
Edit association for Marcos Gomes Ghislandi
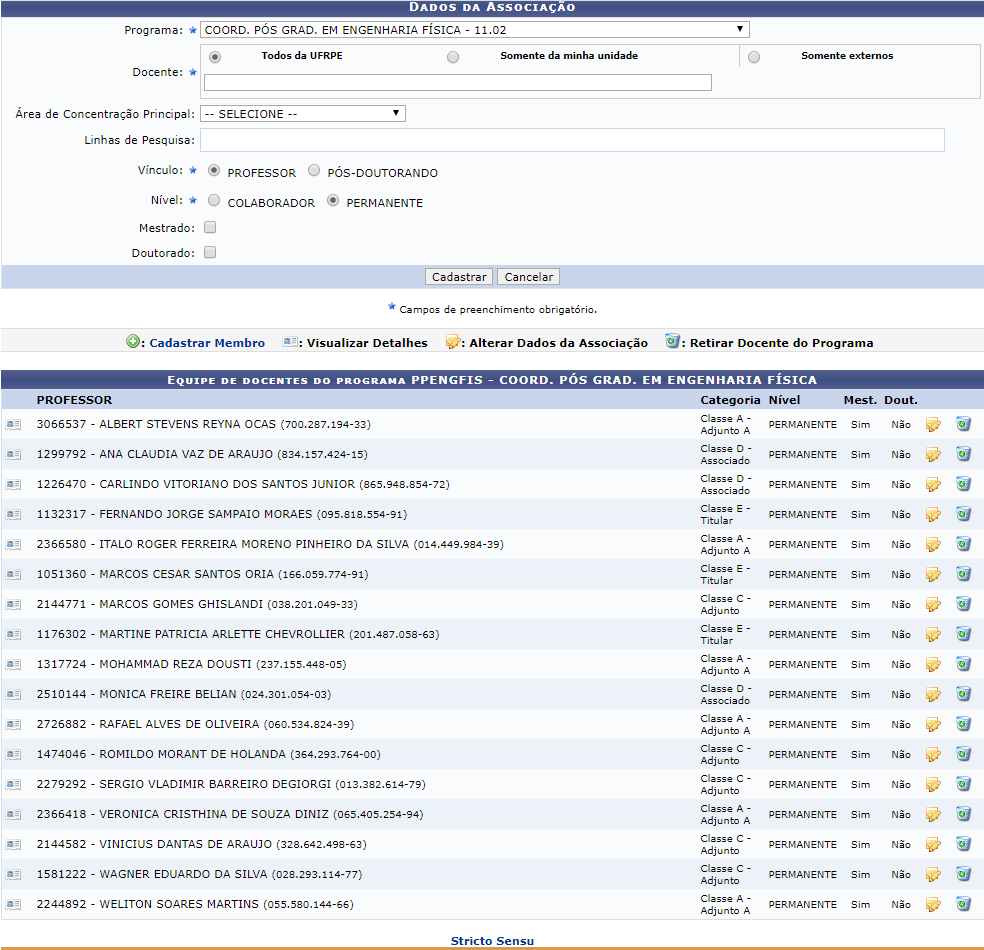(x=933, y=605)
